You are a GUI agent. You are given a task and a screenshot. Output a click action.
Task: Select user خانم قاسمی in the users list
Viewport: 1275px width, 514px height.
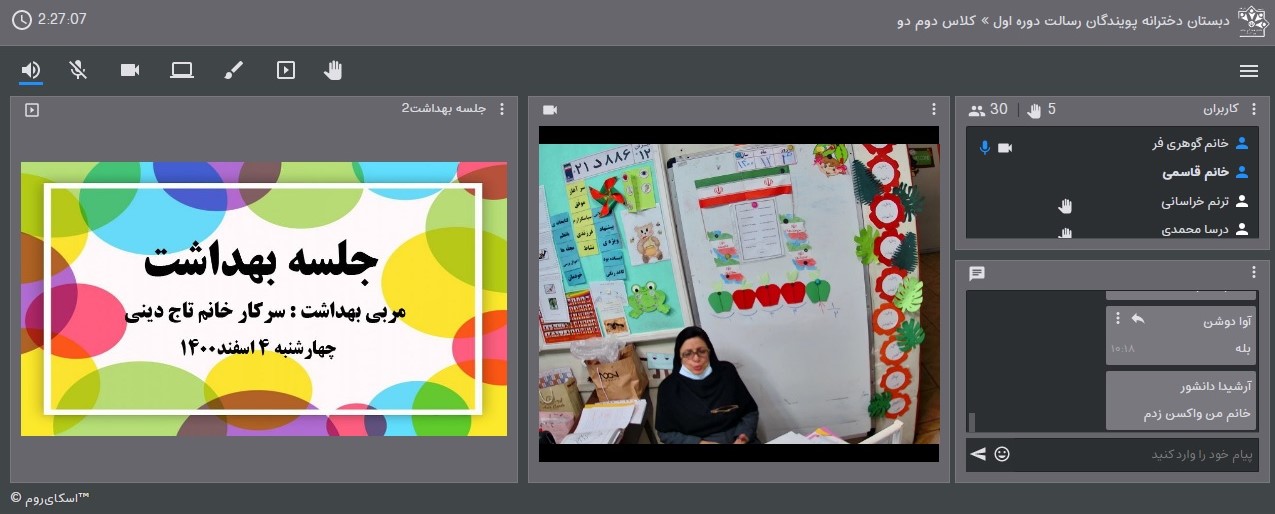tap(1194, 172)
